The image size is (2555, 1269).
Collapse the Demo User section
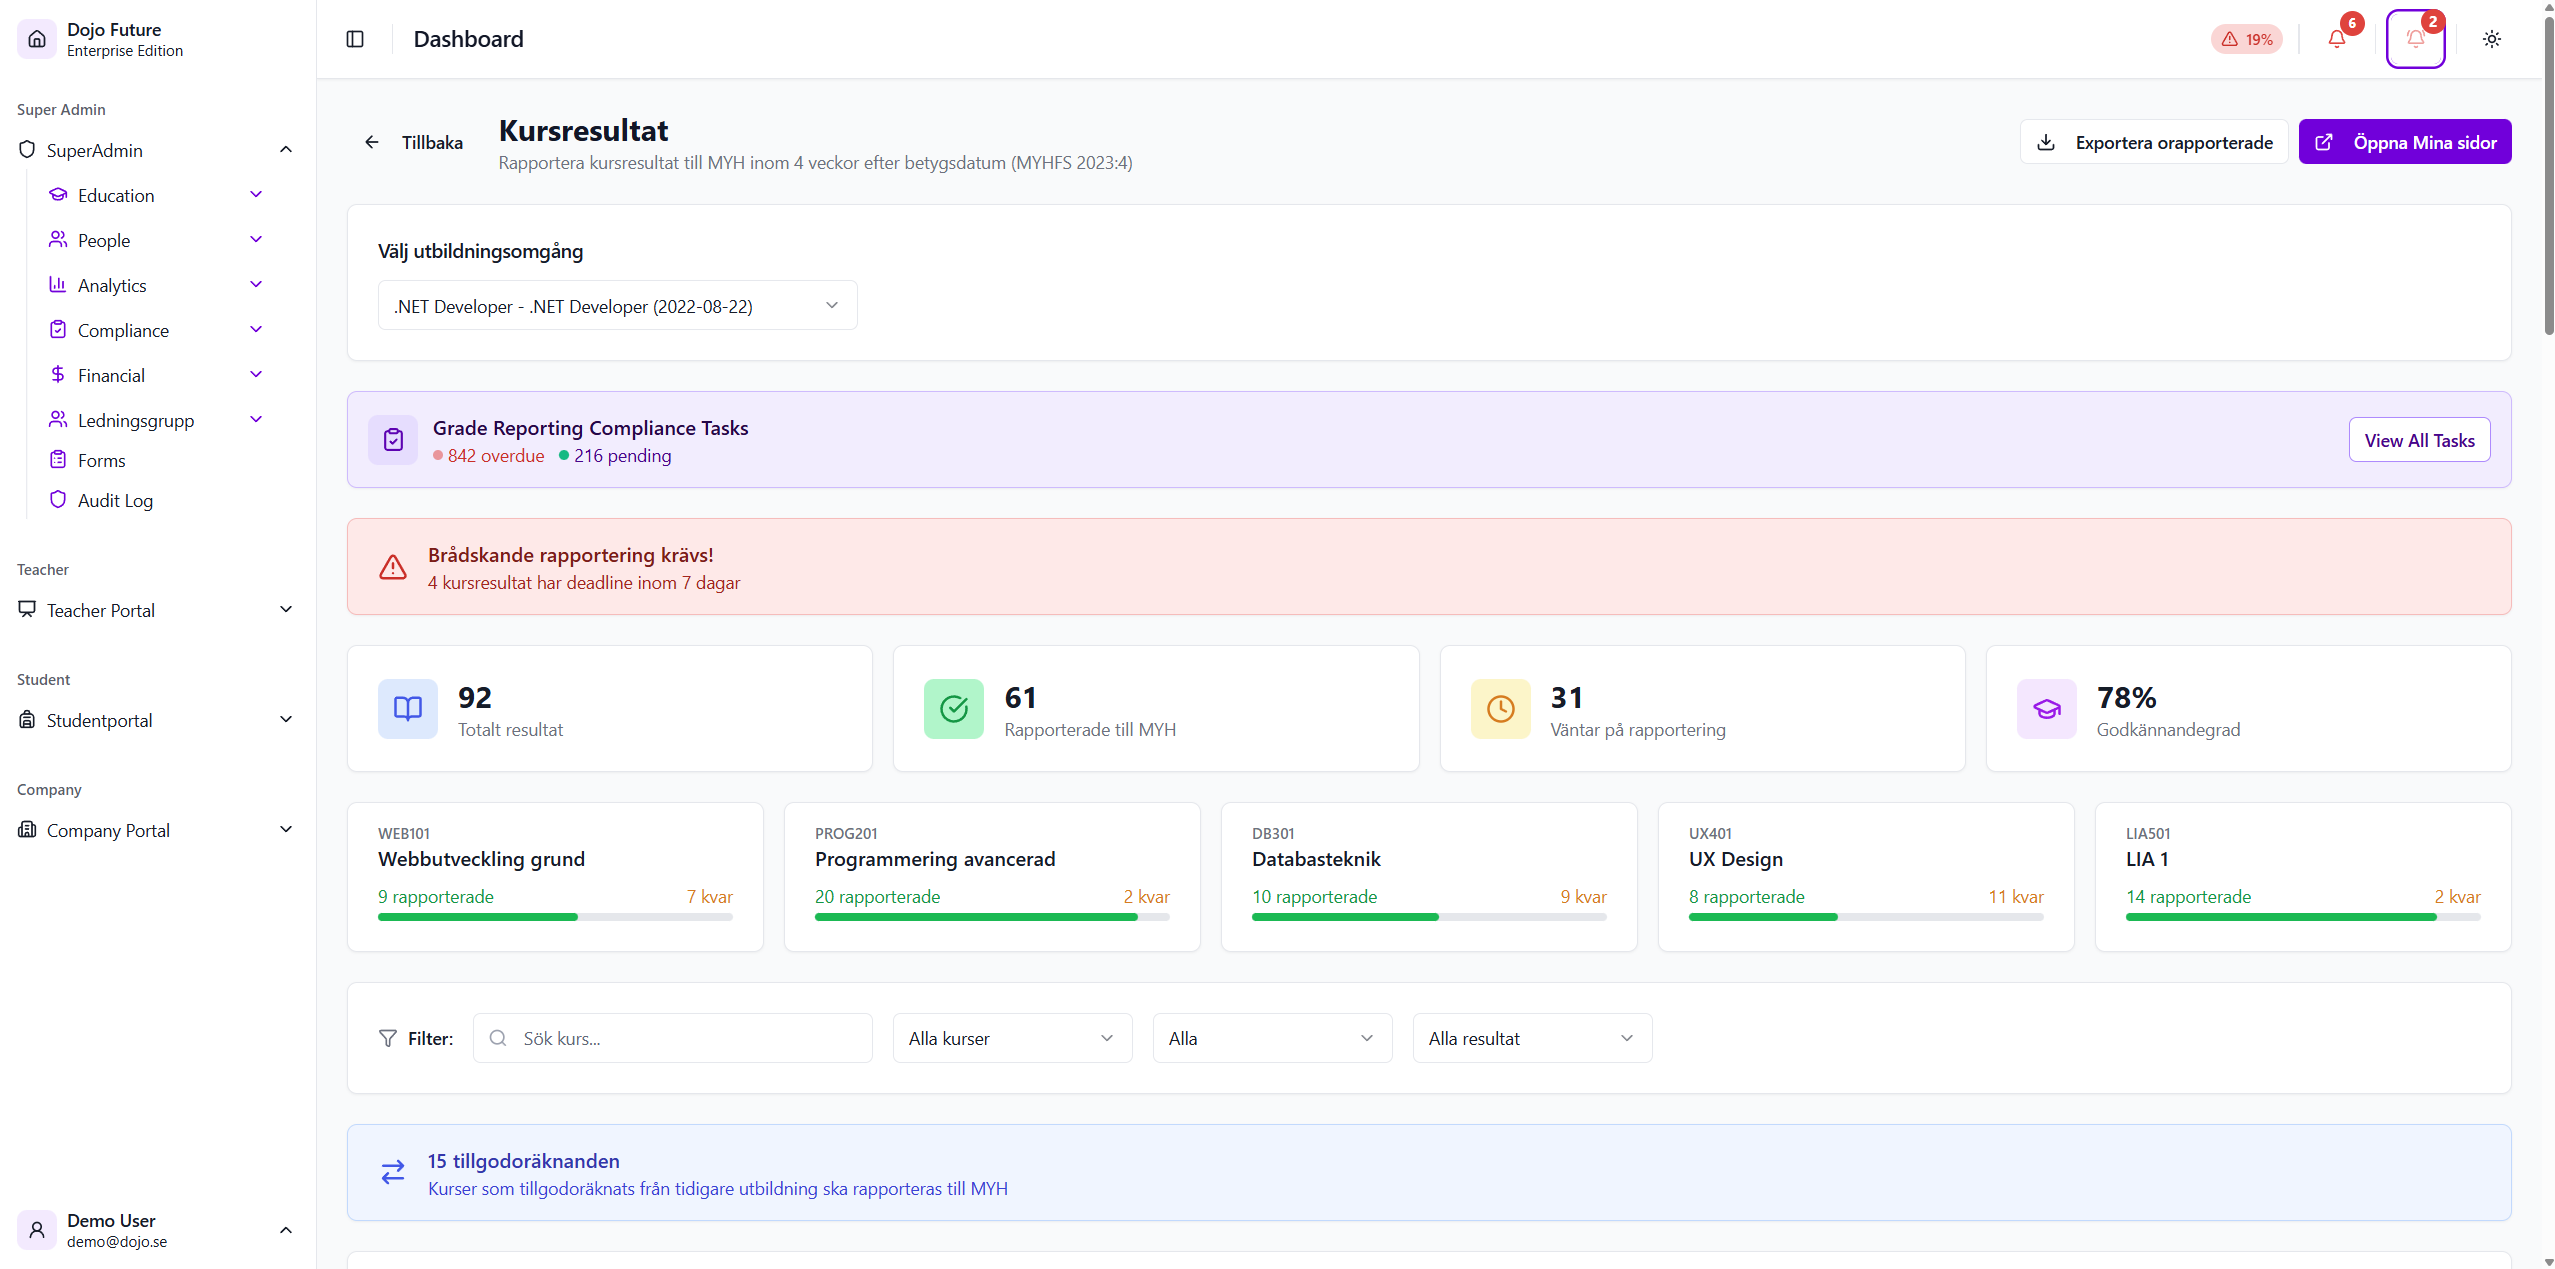(x=285, y=1230)
